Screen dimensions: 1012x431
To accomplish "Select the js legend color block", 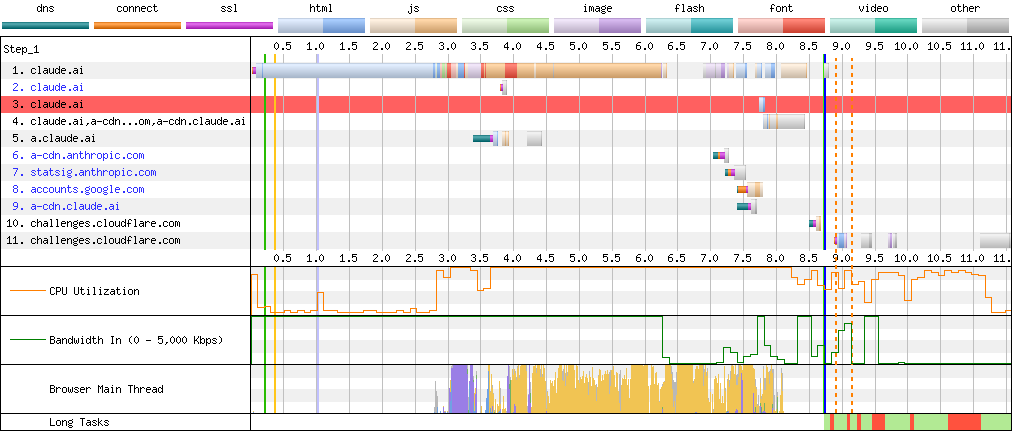I will tap(413, 25).
